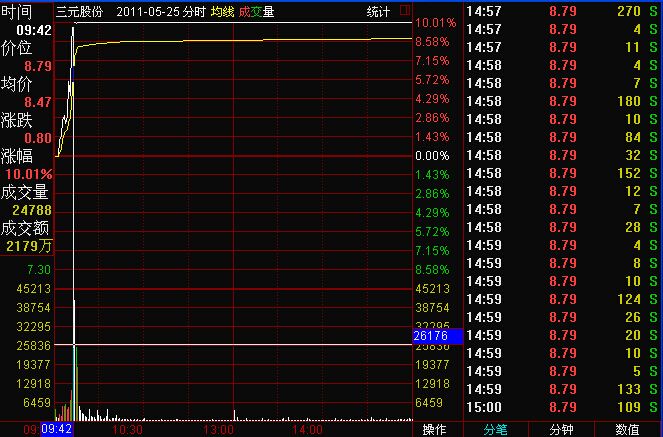Click the 09:42 time cursor marker
The image size is (663, 437).
point(57,429)
